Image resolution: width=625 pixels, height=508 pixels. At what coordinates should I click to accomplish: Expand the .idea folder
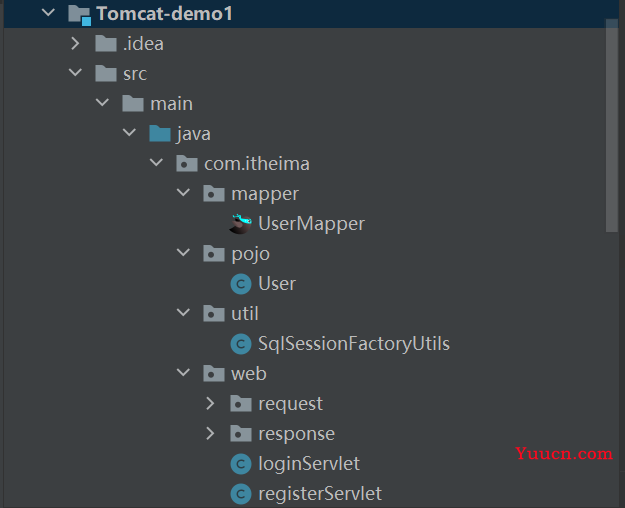point(75,43)
